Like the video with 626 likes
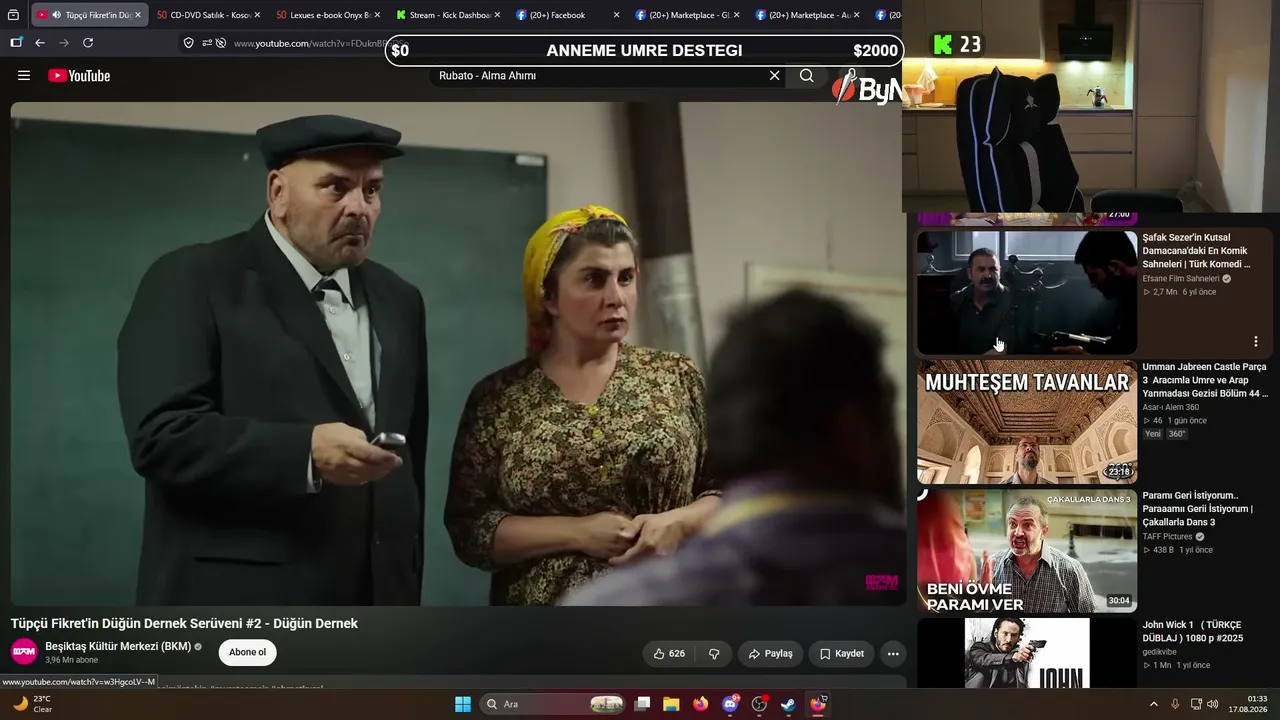The image size is (1280, 720). tap(669, 654)
